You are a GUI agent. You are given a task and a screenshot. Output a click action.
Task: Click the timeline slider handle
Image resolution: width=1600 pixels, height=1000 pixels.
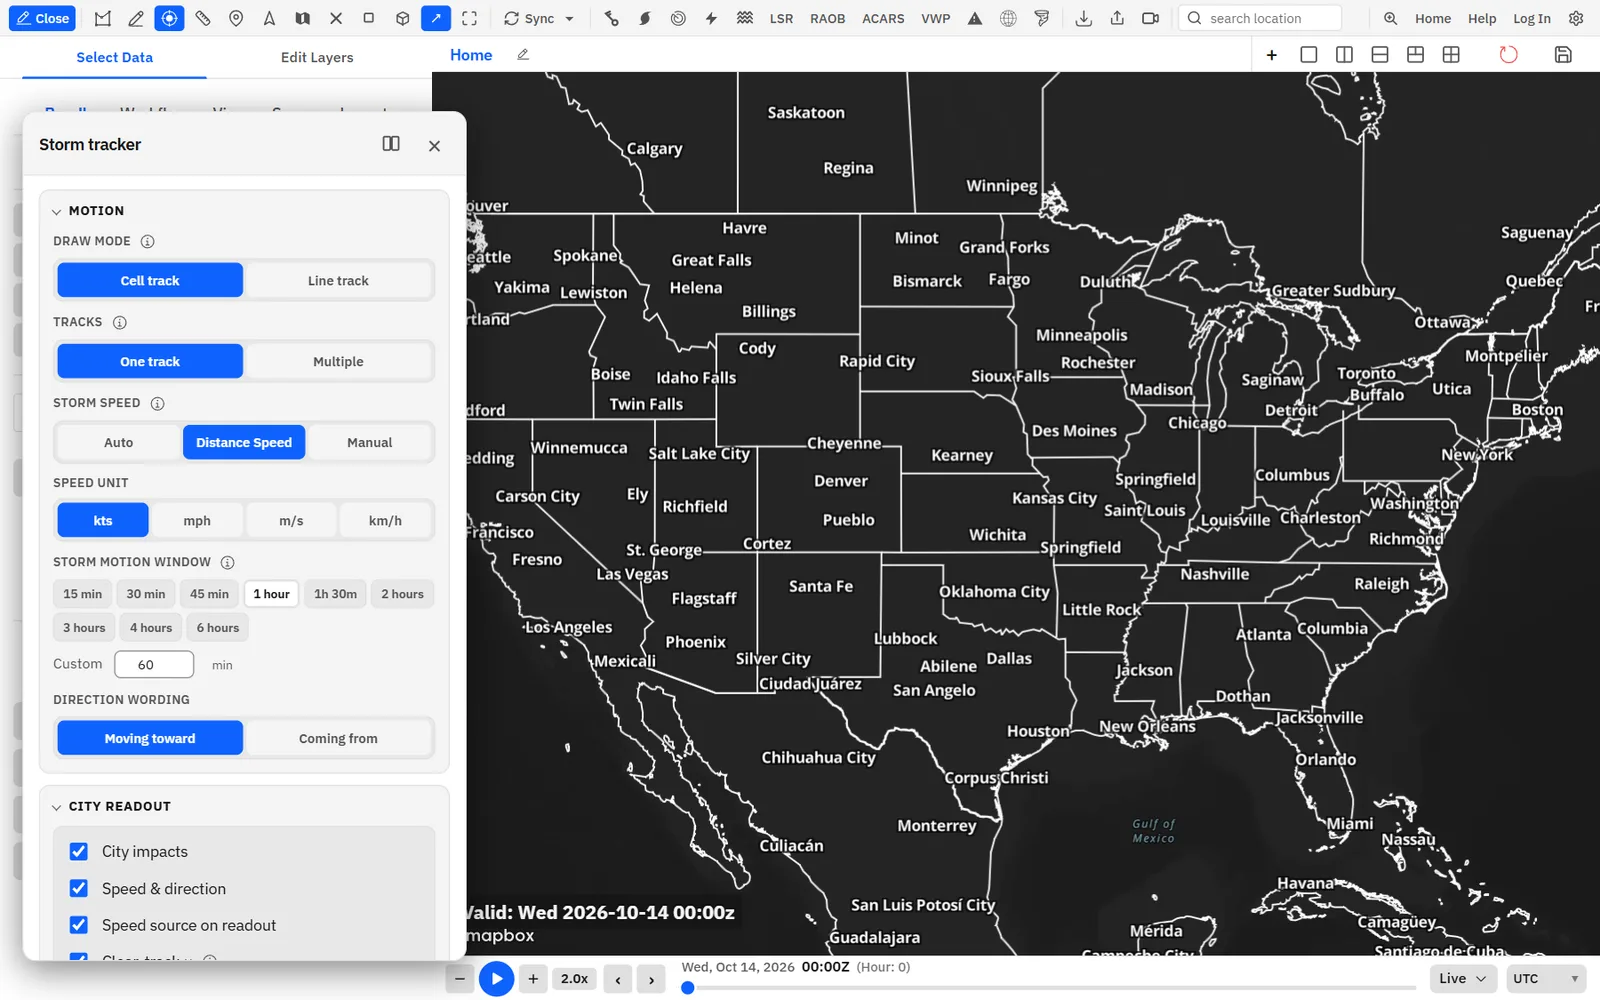pyautogui.click(x=688, y=988)
